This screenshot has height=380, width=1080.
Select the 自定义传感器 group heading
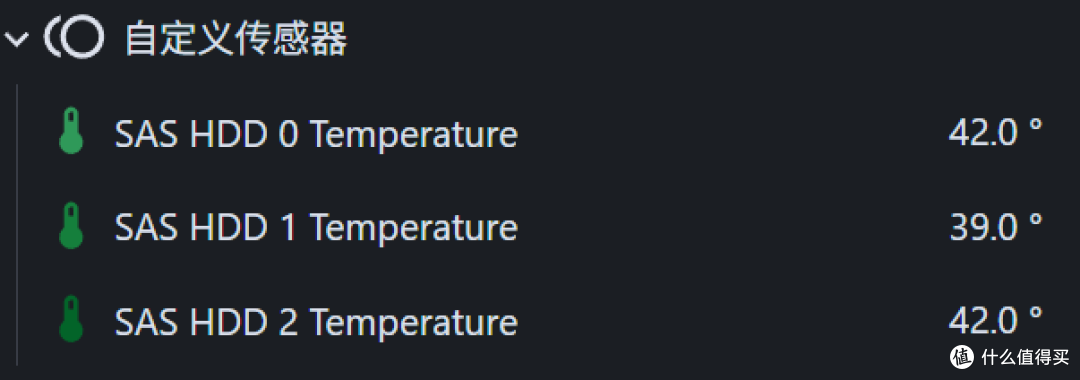[236, 39]
